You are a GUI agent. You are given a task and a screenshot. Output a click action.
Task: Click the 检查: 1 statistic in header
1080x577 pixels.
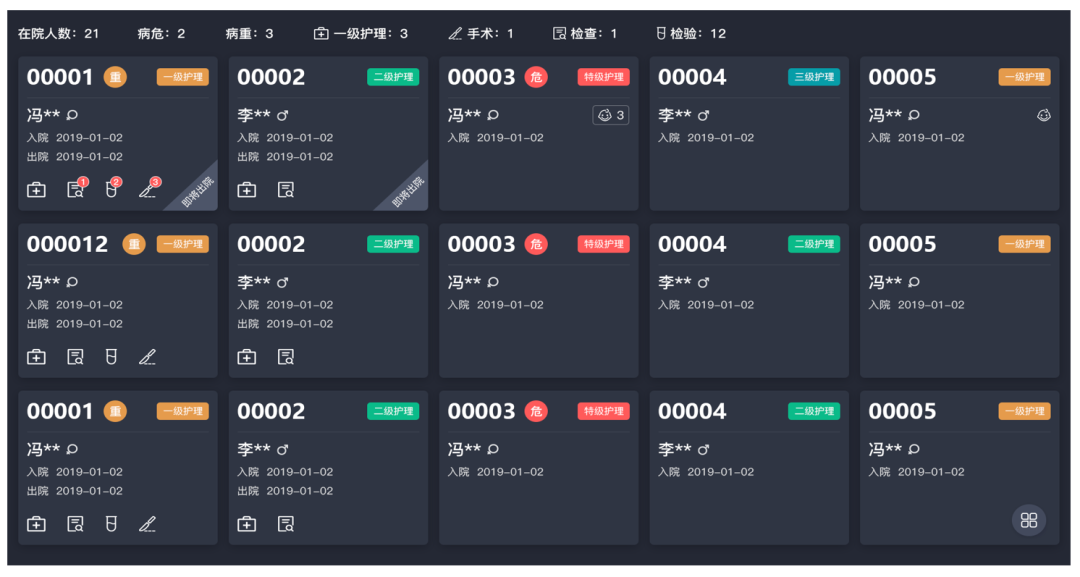coord(585,34)
